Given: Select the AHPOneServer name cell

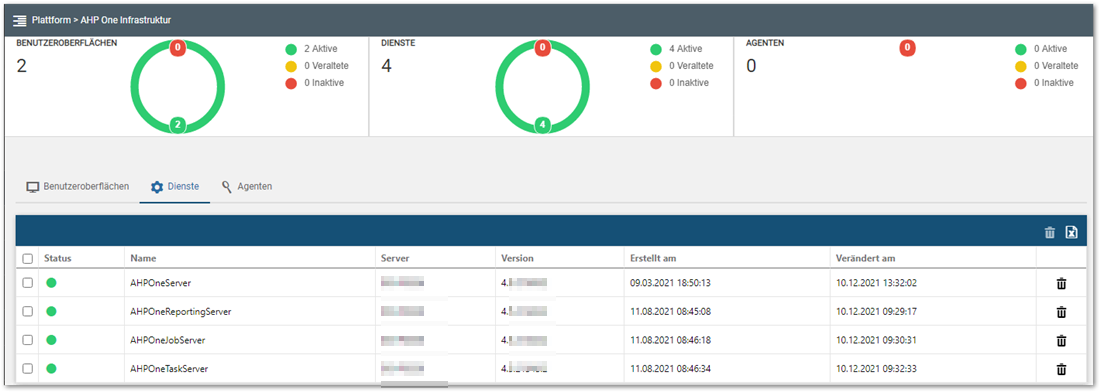Looking at the screenshot, I should pyautogui.click(x=161, y=283).
